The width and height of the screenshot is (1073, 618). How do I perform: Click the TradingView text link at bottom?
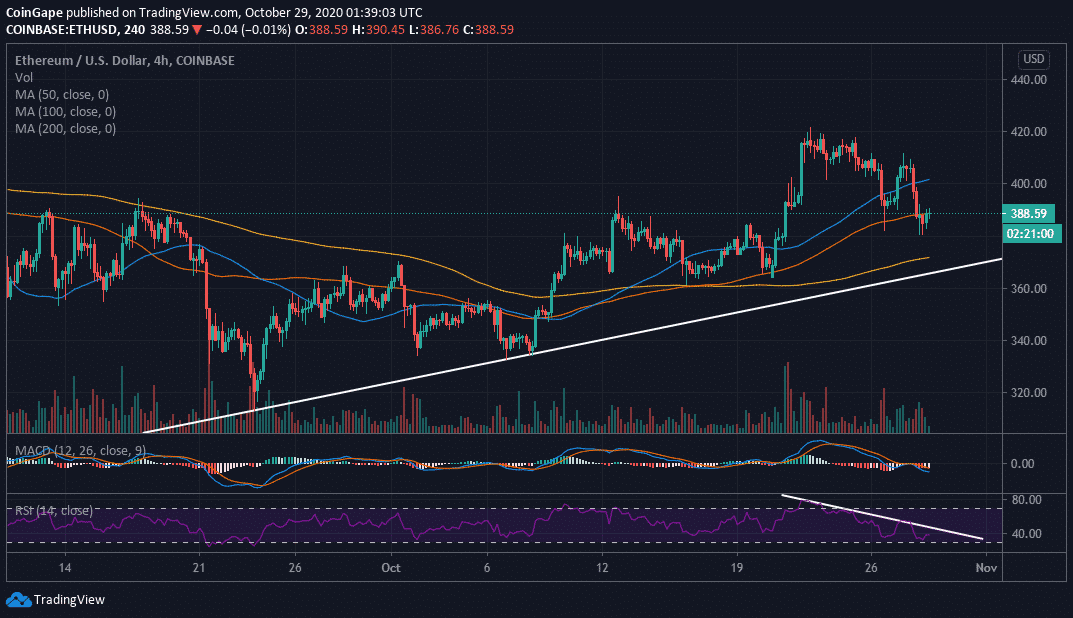point(68,600)
